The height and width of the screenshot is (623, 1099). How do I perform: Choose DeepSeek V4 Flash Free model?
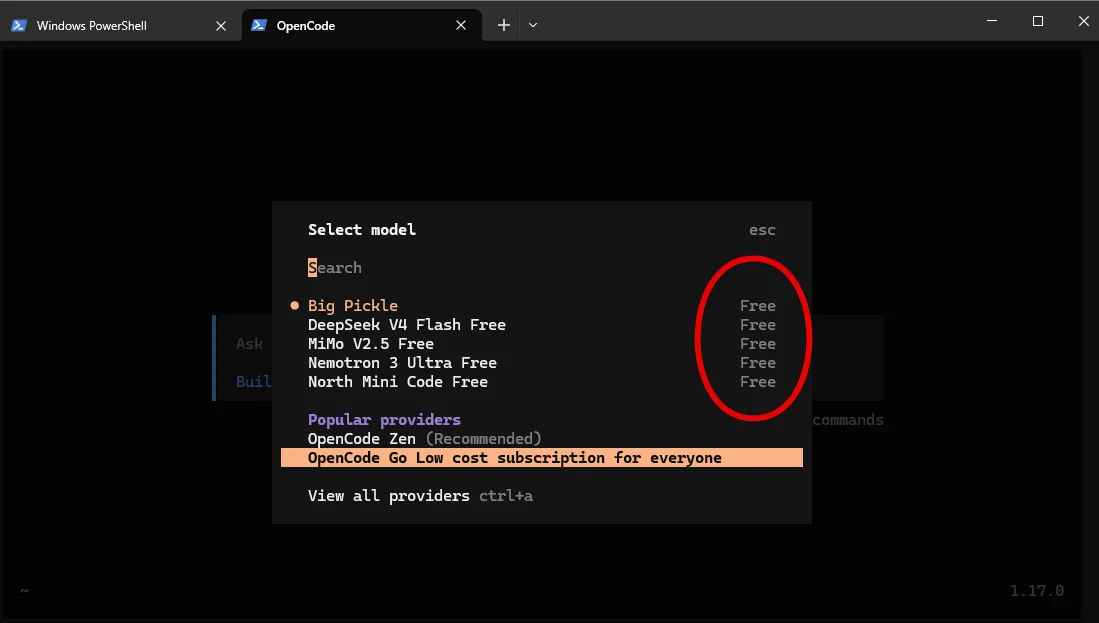click(x=541, y=324)
